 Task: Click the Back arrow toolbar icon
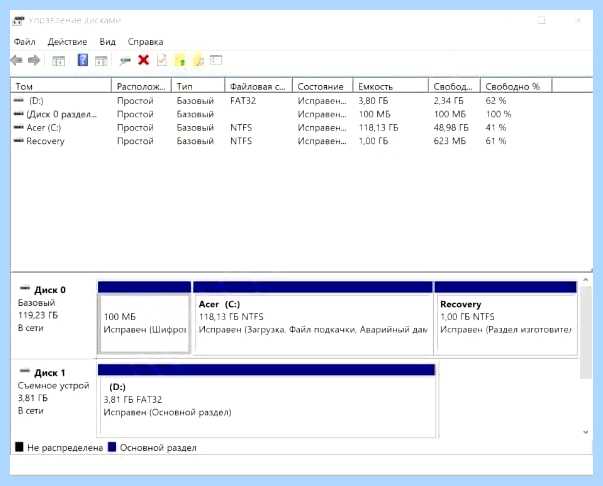16,60
